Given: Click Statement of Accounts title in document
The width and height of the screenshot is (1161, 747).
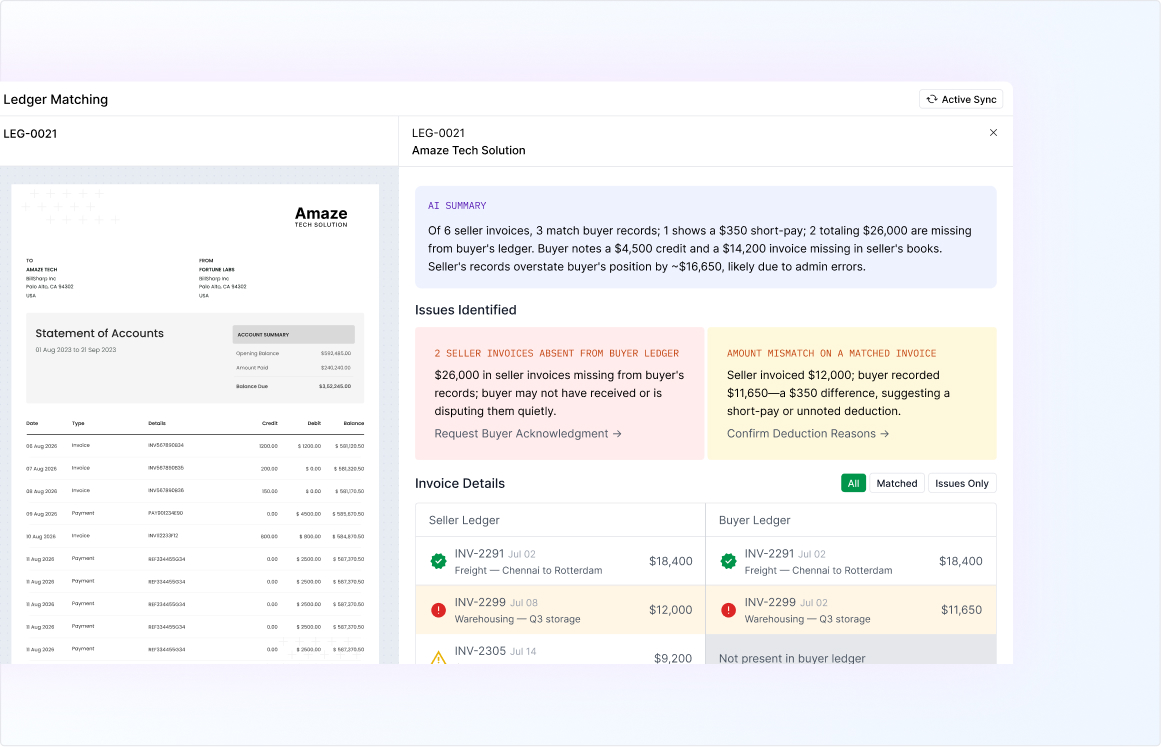Looking at the screenshot, I should click(99, 333).
